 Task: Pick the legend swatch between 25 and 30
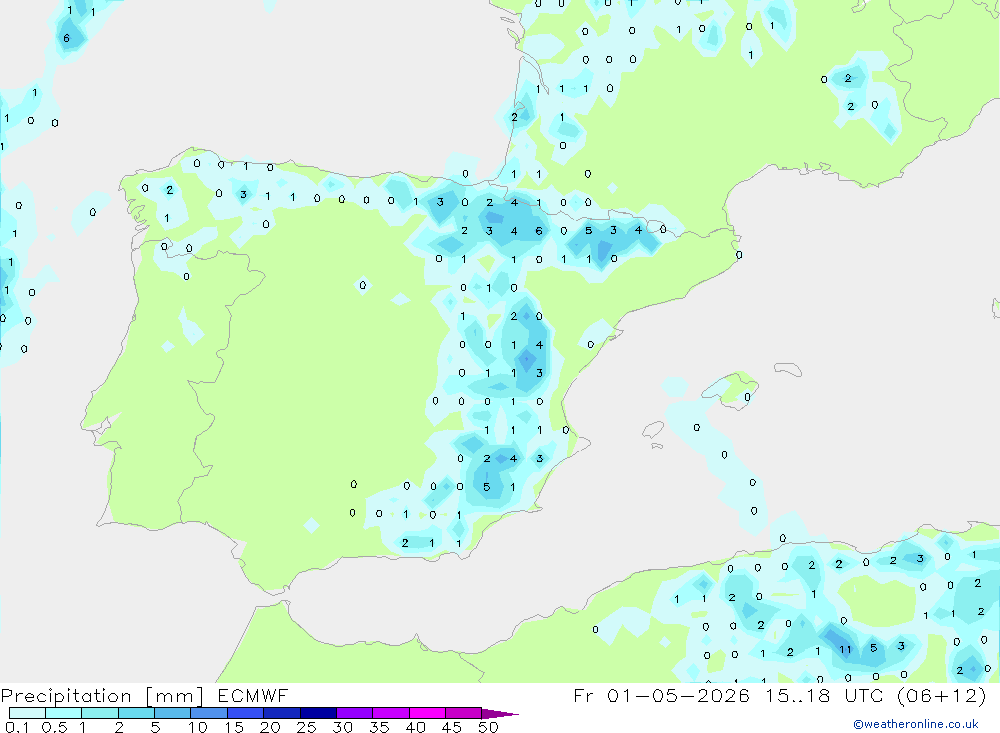(x=318, y=713)
